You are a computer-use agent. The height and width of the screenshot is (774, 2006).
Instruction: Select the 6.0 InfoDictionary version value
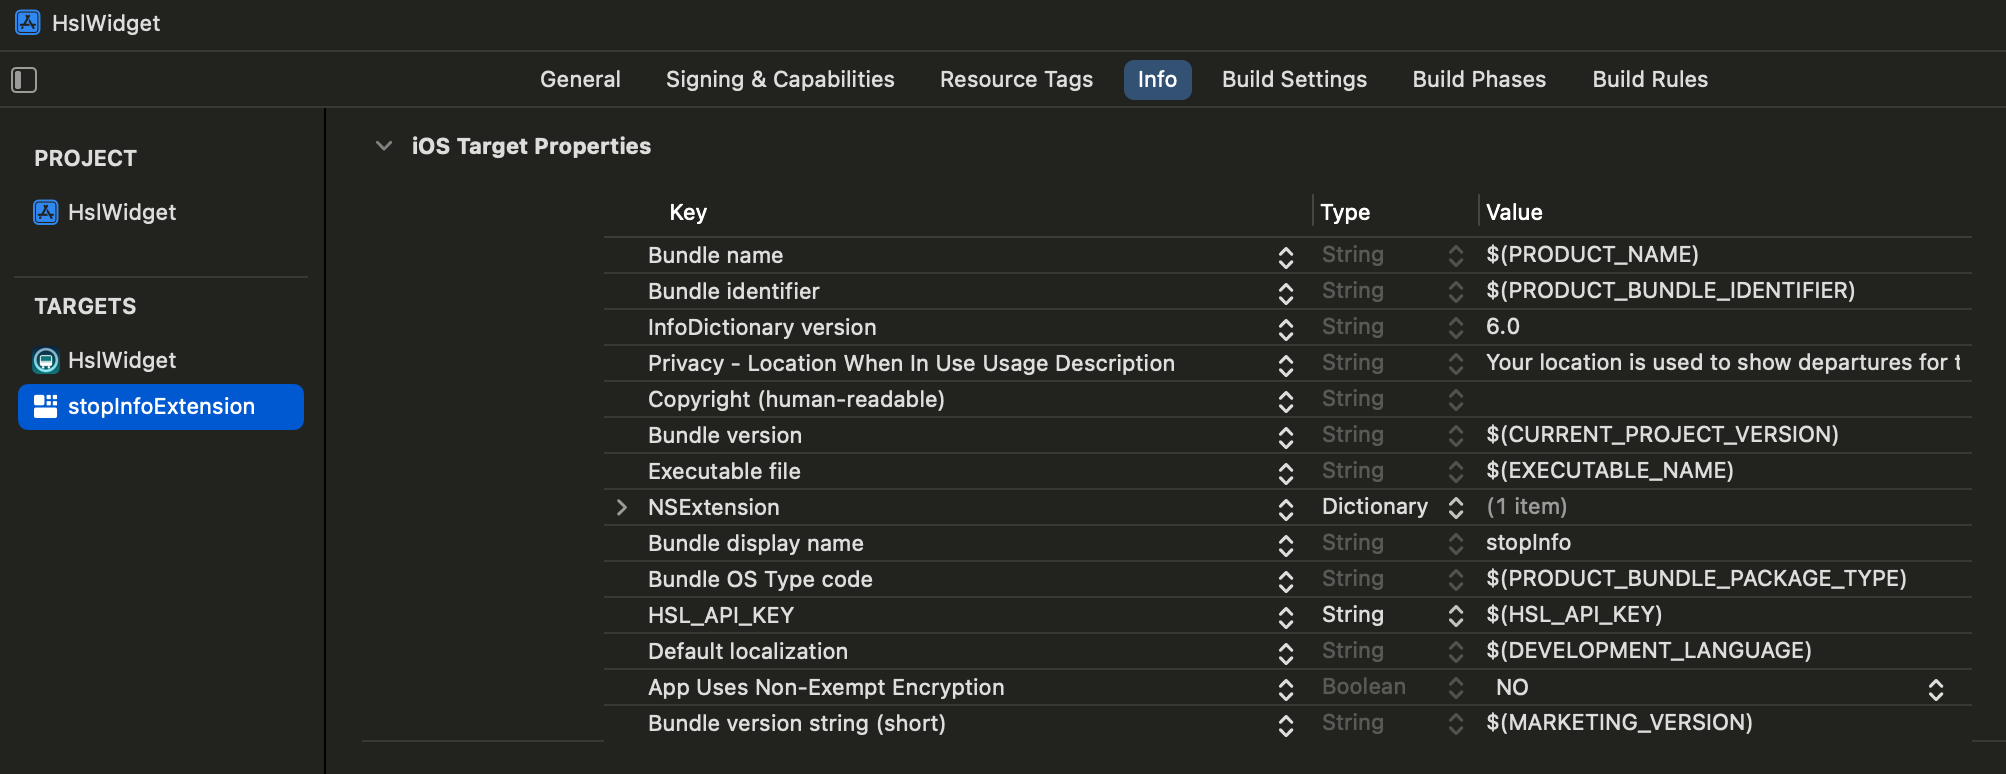point(1503,327)
